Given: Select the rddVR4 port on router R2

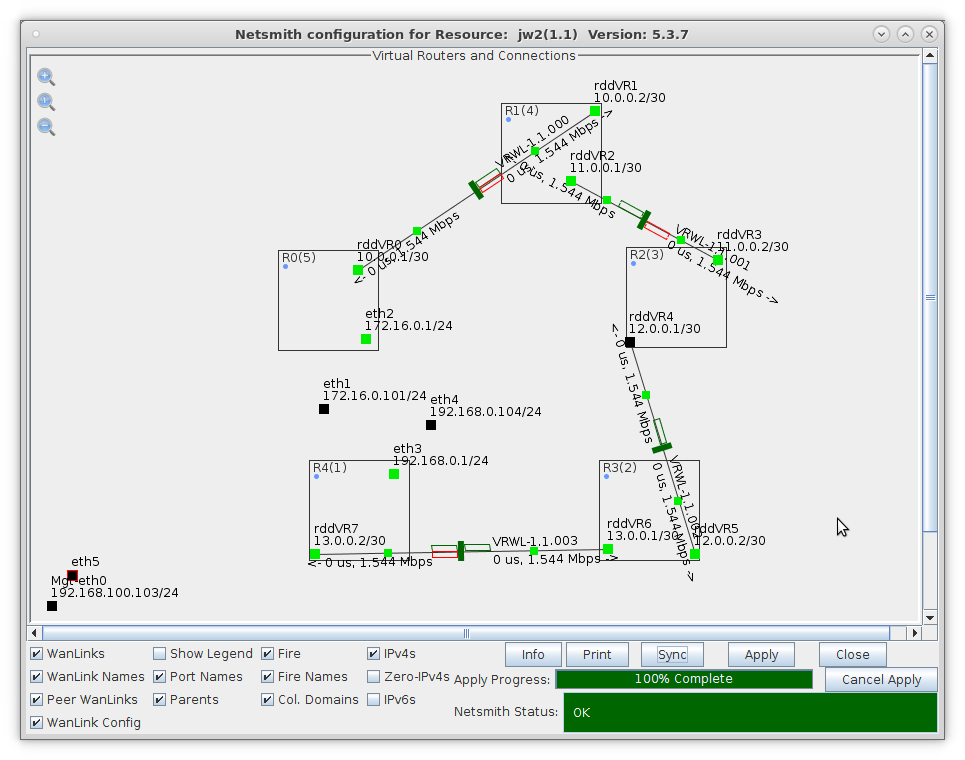Looking at the screenshot, I should click(630, 342).
